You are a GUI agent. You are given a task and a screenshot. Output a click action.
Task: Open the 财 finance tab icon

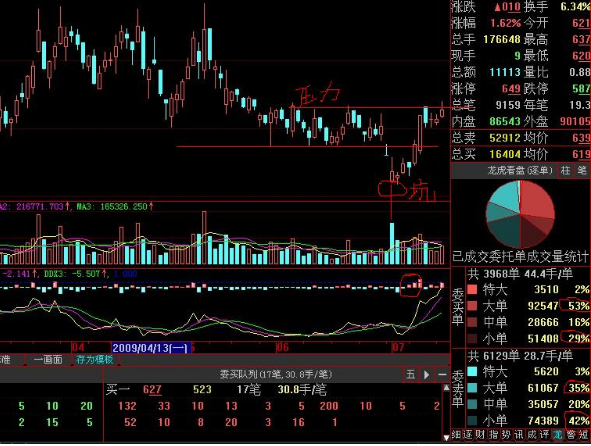480,435
